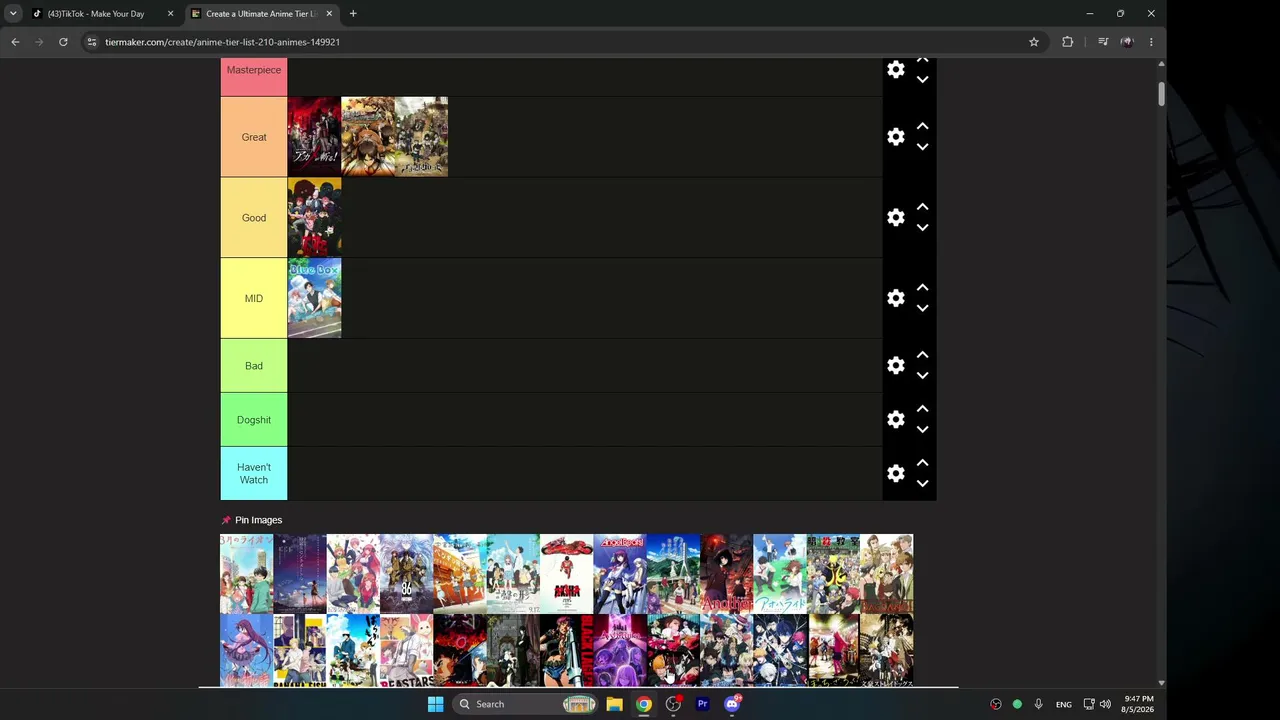
Task: Open a new browser tab
Action: (x=353, y=14)
